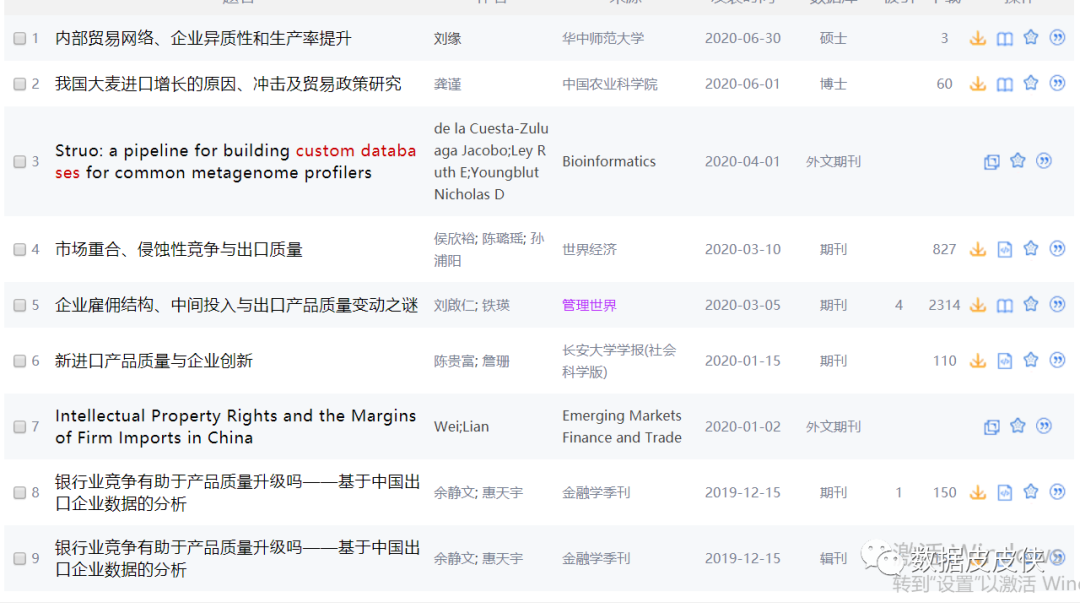Click the copy-pages icon in Intellectual Property row
This screenshot has height=608, width=1080.
[x=992, y=427]
